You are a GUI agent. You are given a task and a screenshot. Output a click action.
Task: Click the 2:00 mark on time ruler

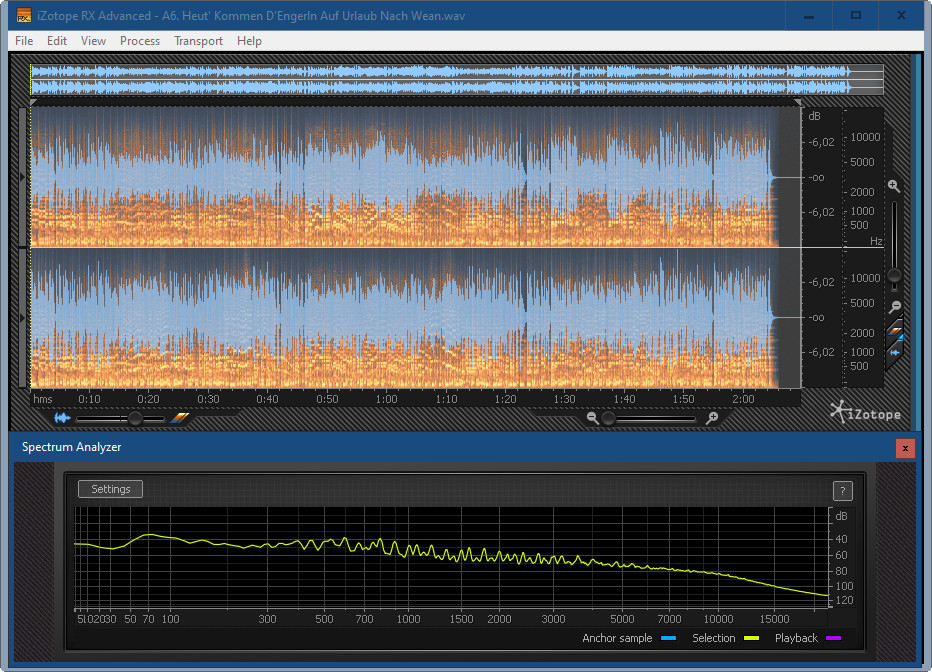(x=743, y=399)
